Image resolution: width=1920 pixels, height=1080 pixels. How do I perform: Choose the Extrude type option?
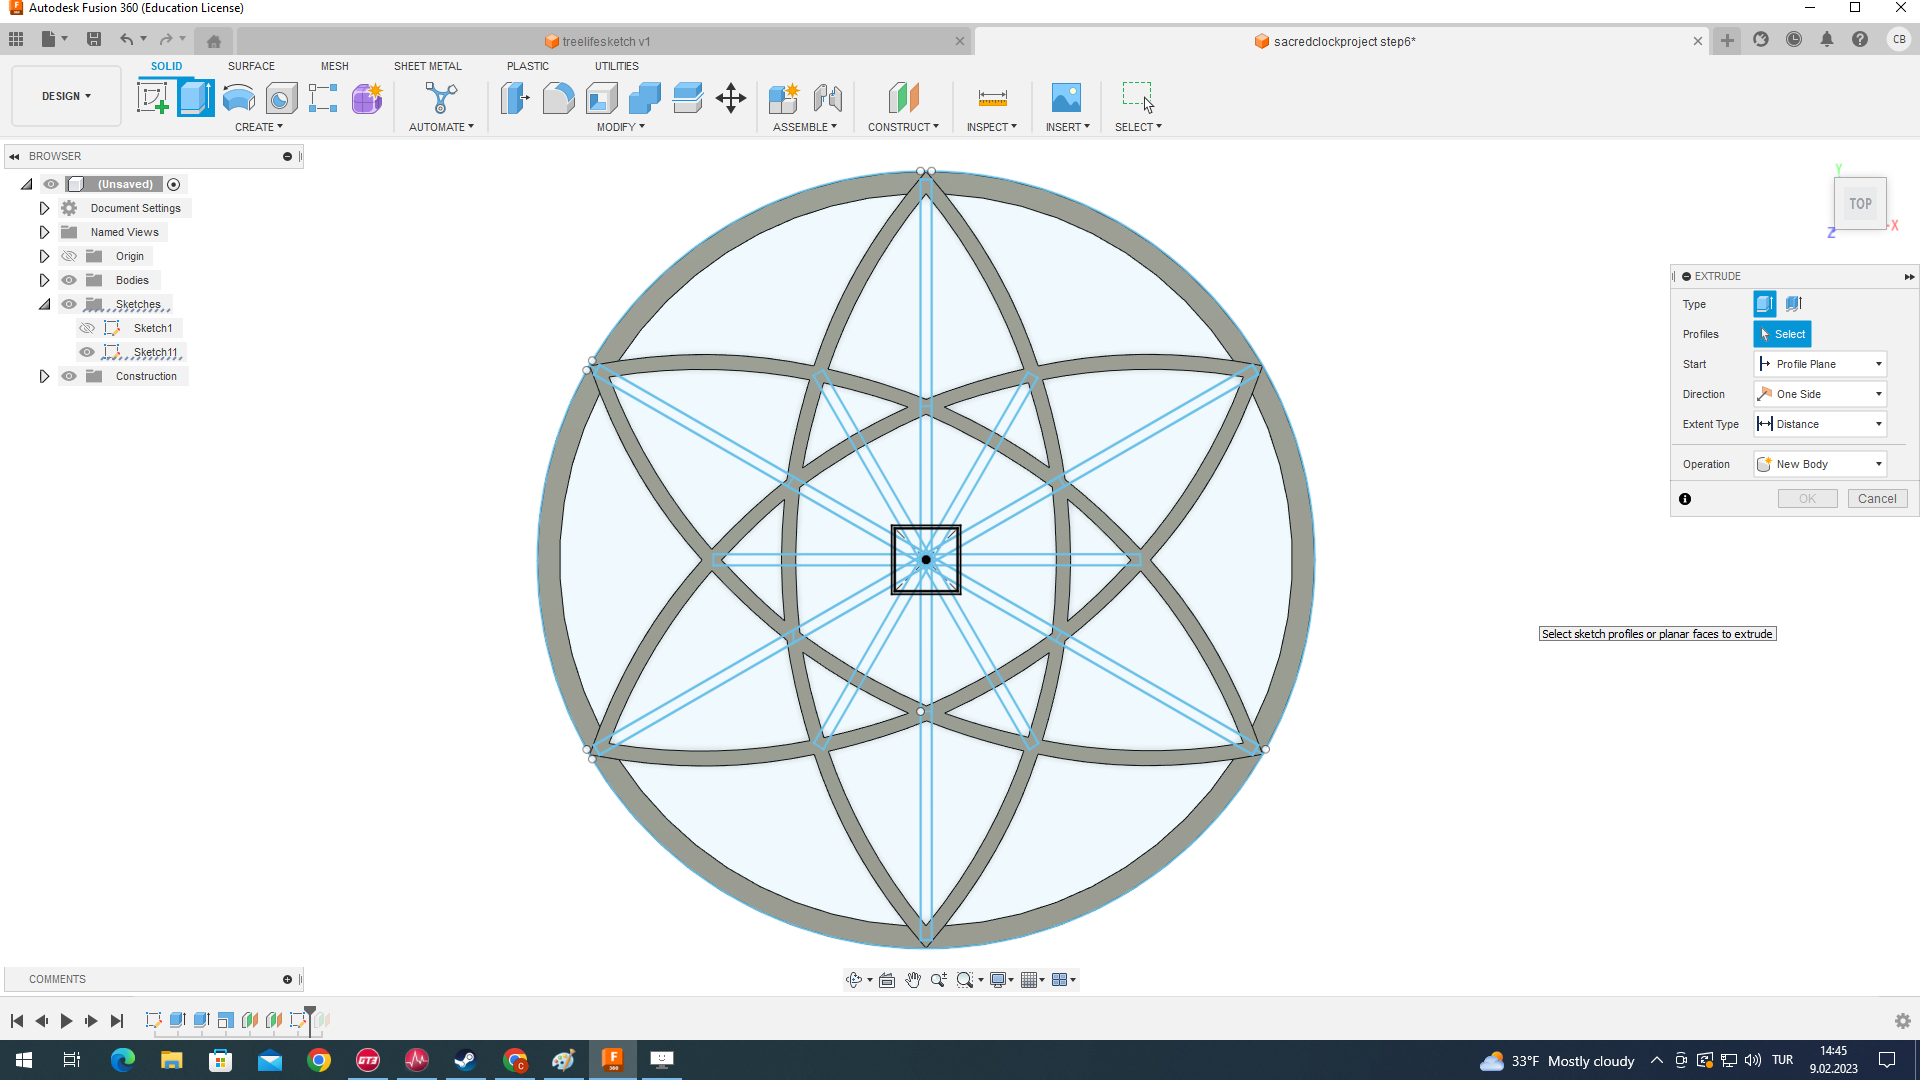pos(1765,304)
